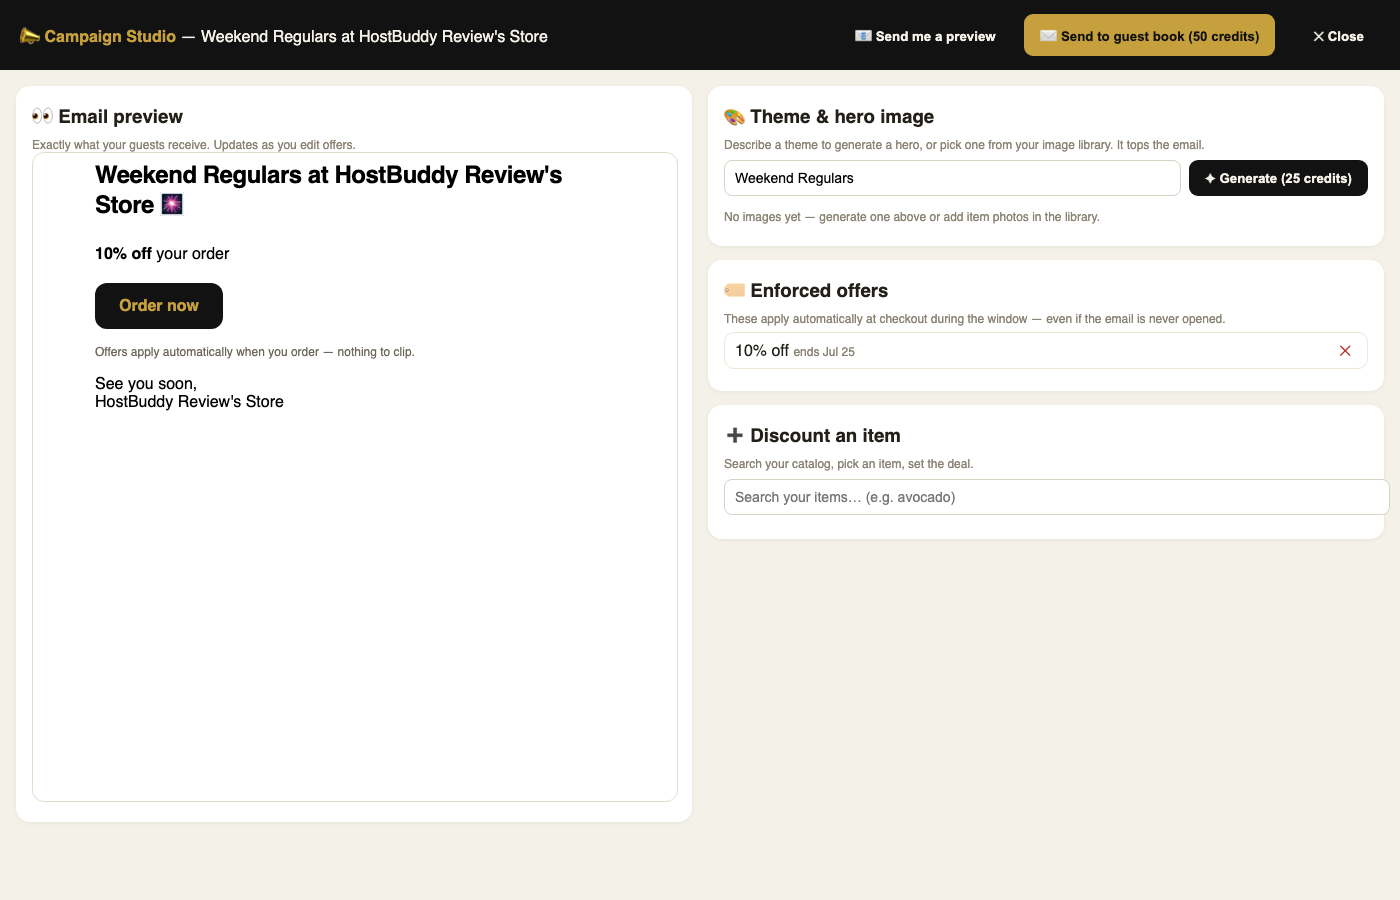Image resolution: width=1400 pixels, height=900 pixels.
Task: Click the Discount an item heading
Action: (825, 436)
